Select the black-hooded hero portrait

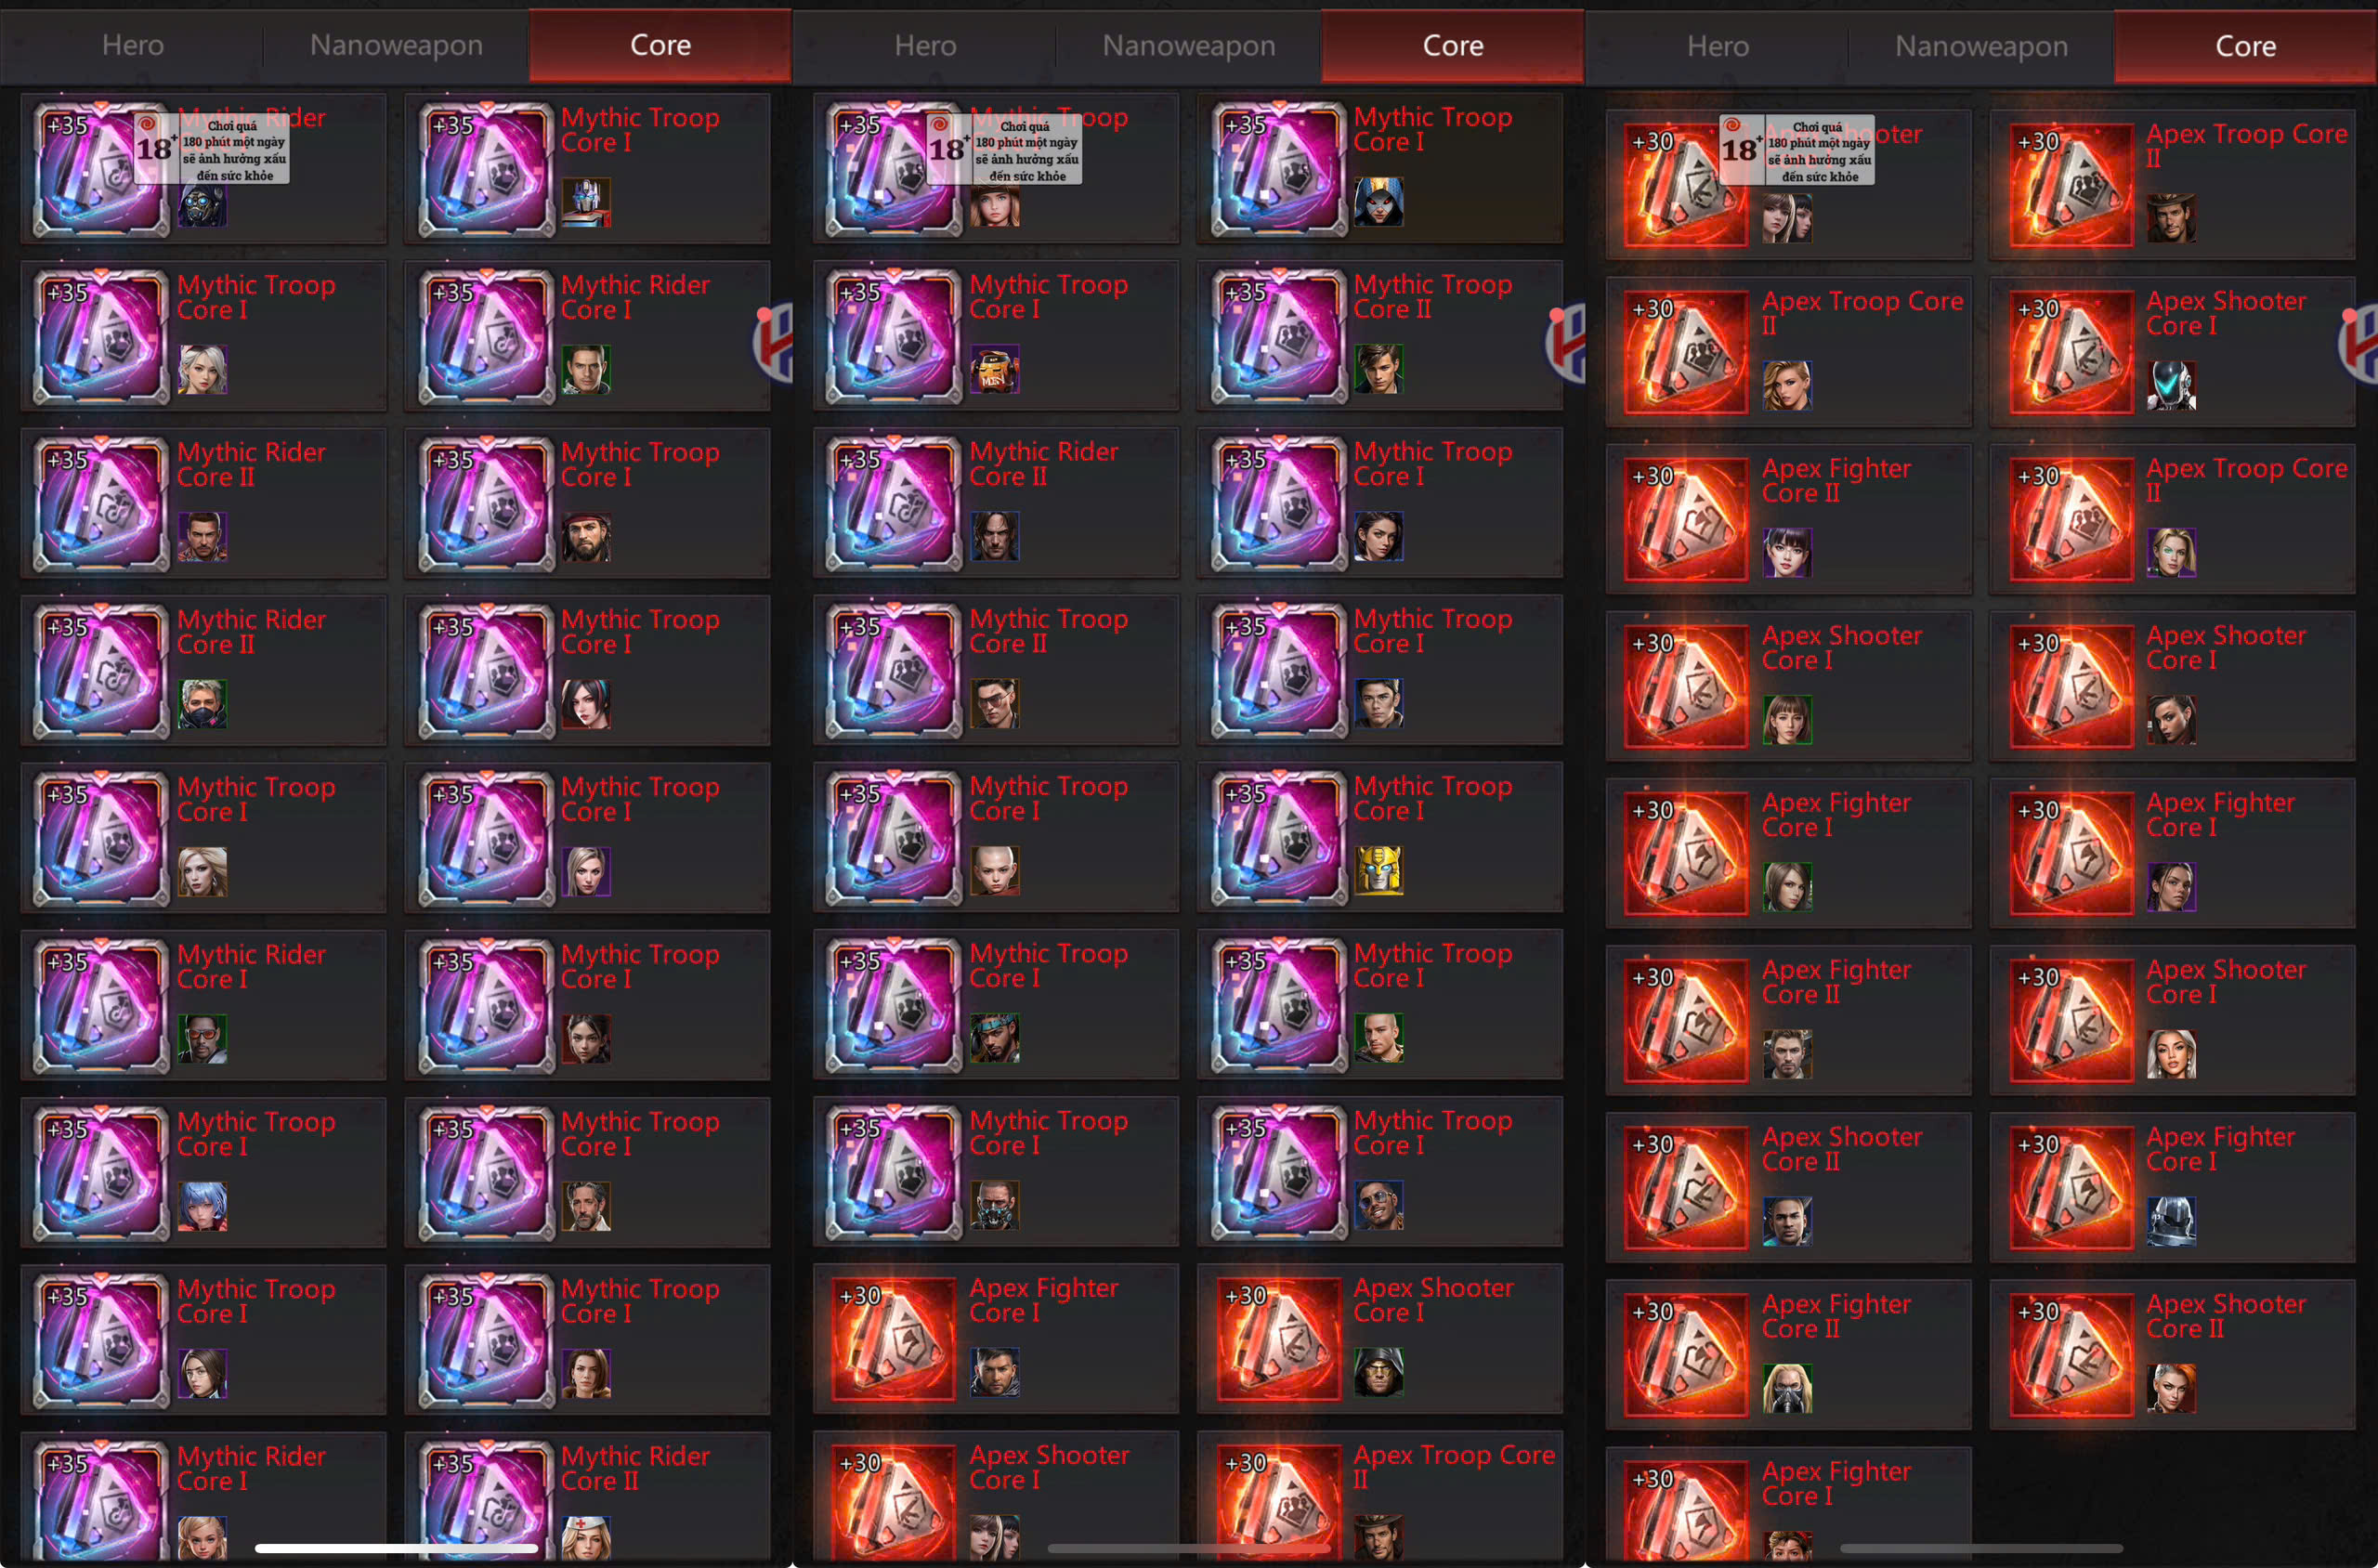1378,1372
